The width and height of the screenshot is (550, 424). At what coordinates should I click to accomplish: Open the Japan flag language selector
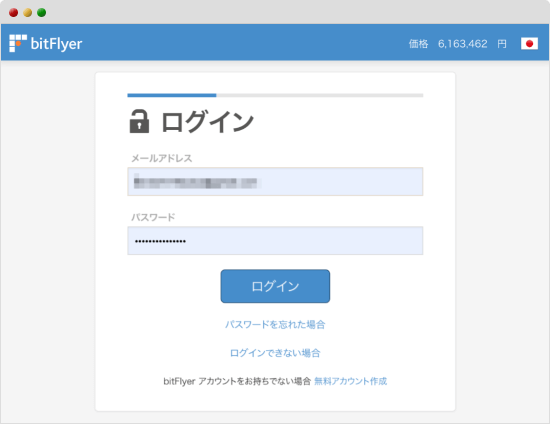point(529,43)
